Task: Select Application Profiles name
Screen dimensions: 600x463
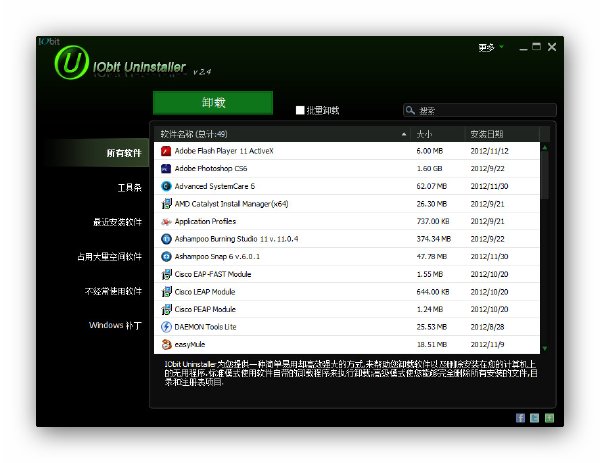Action: click(205, 221)
